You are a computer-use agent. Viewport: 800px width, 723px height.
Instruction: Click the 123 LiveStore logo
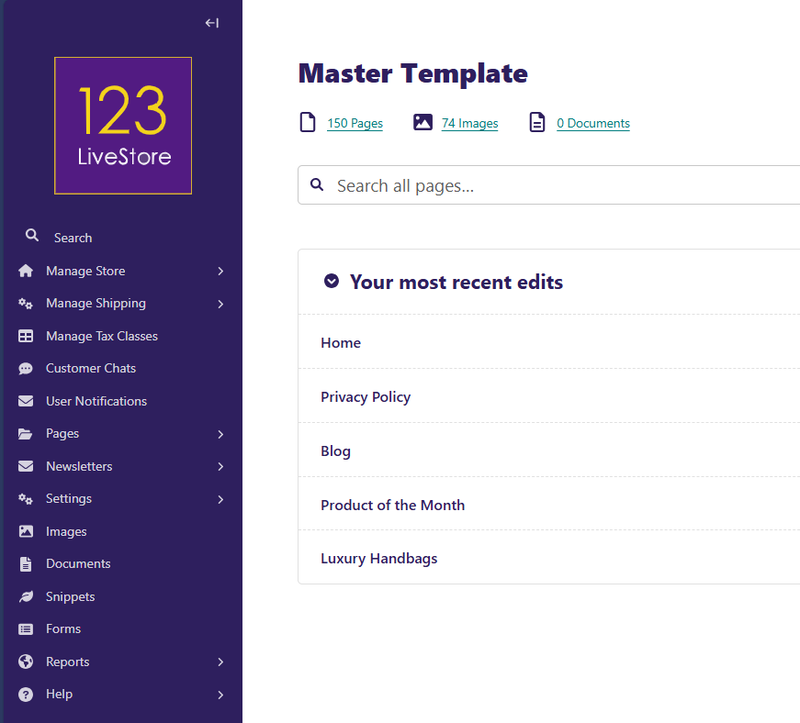click(x=122, y=125)
